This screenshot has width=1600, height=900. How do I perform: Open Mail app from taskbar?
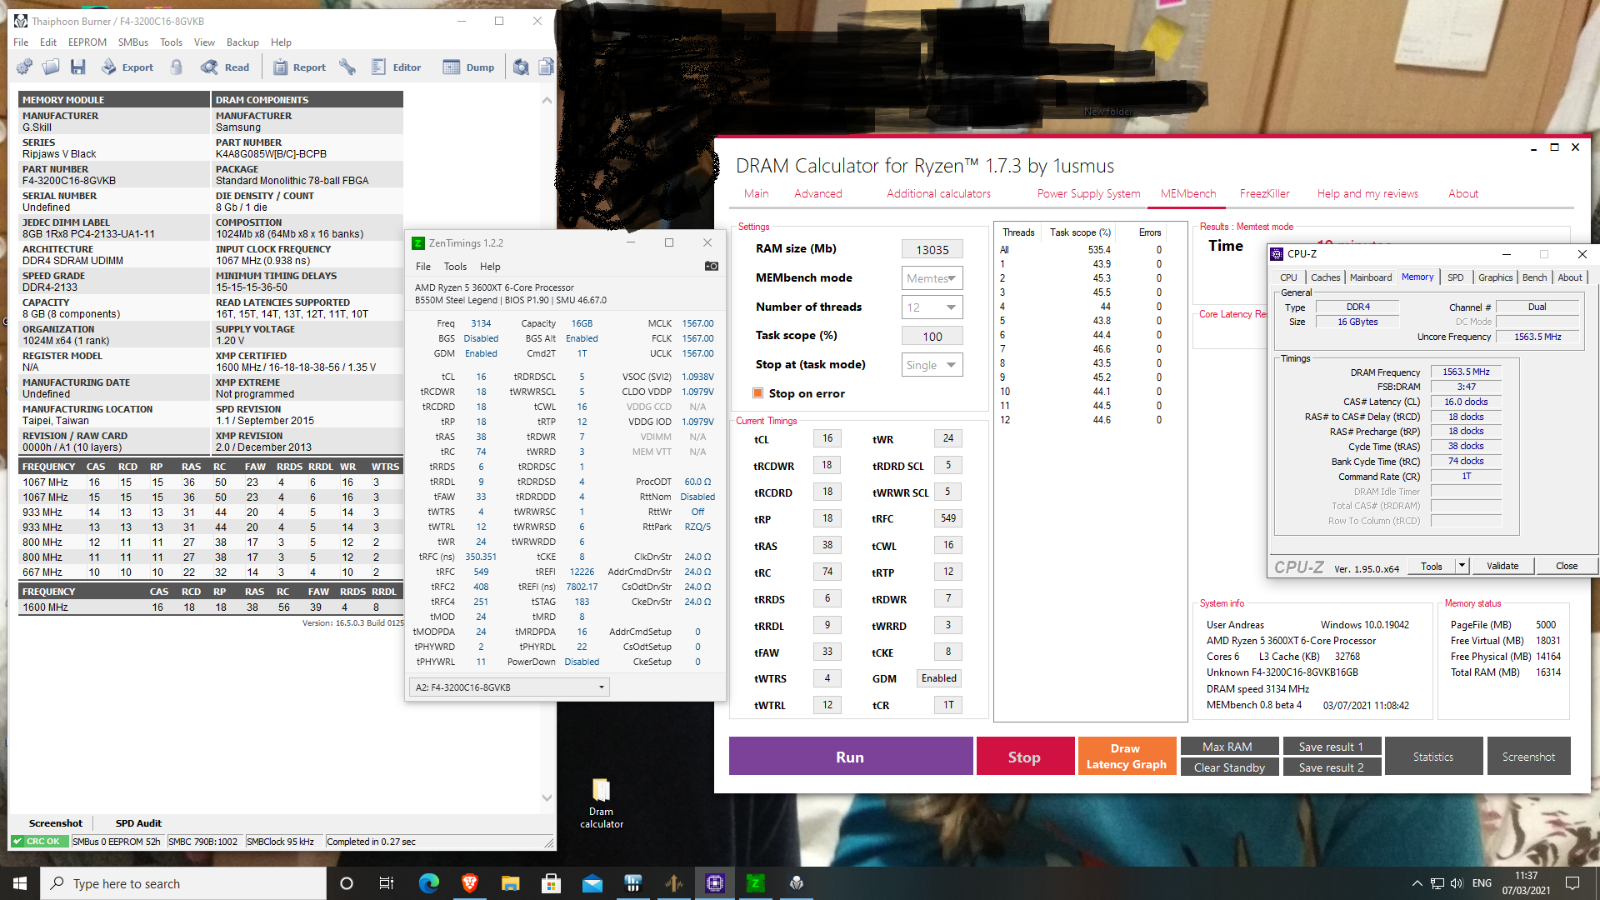(592, 883)
